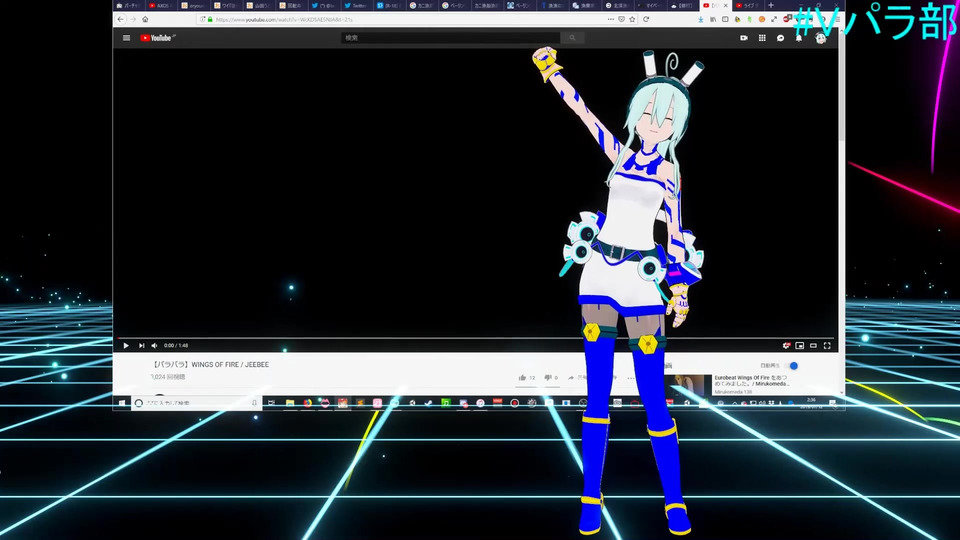Switch to the last YouTube tab labeled ライブ
This screenshot has height=540, width=960.
747,6
